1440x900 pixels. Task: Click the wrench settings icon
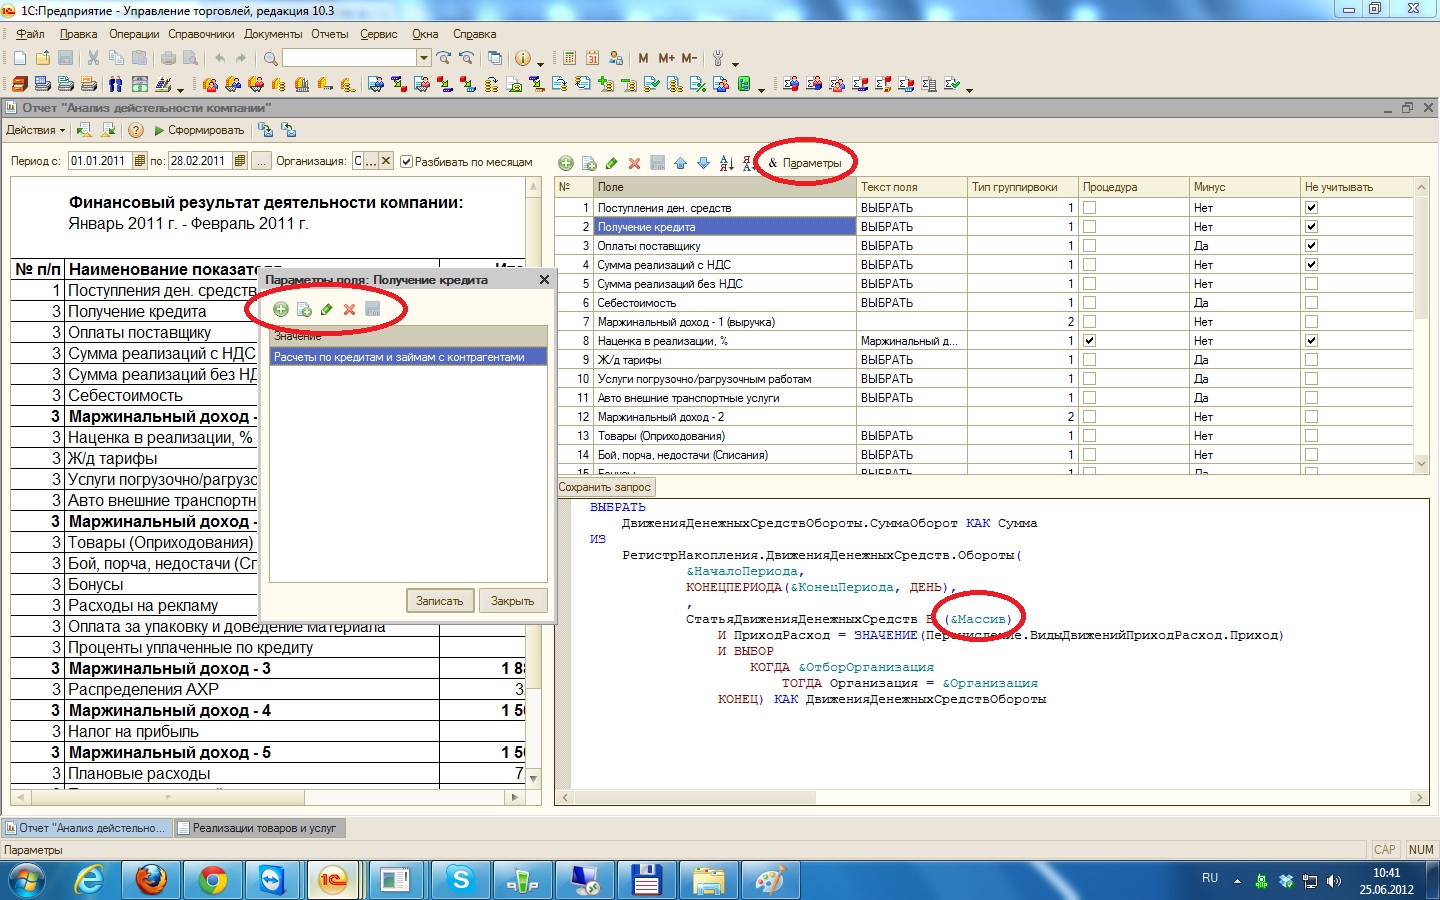coord(717,58)
